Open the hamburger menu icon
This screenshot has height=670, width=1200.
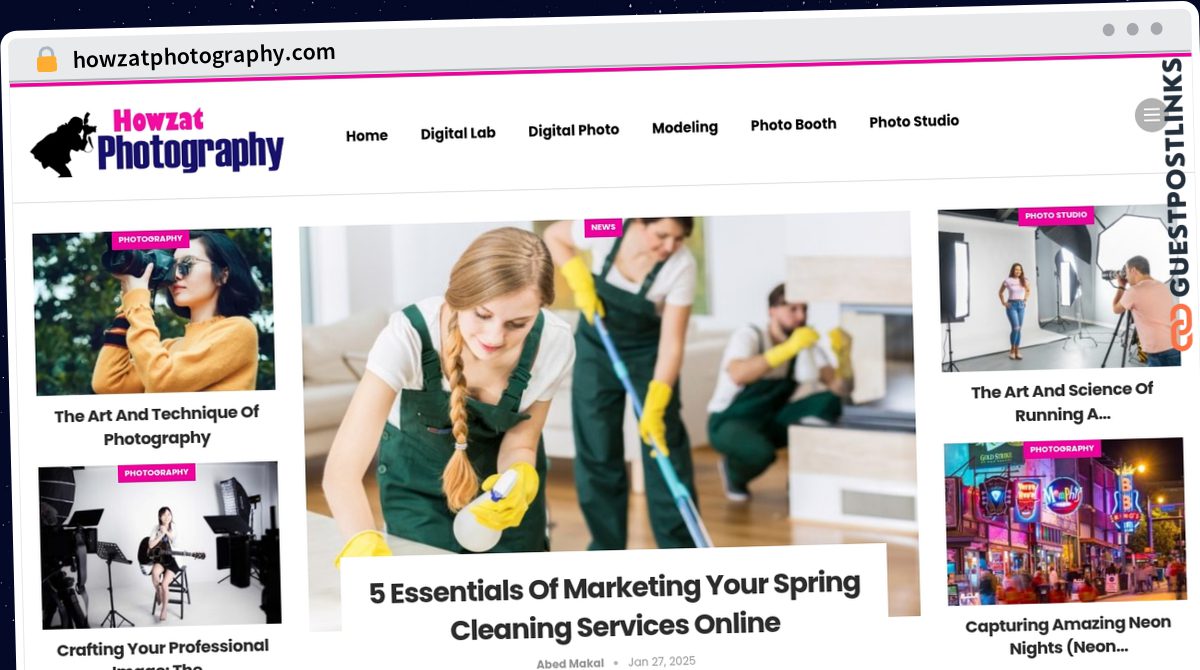pyautogui.click(x=1151, y=115)
